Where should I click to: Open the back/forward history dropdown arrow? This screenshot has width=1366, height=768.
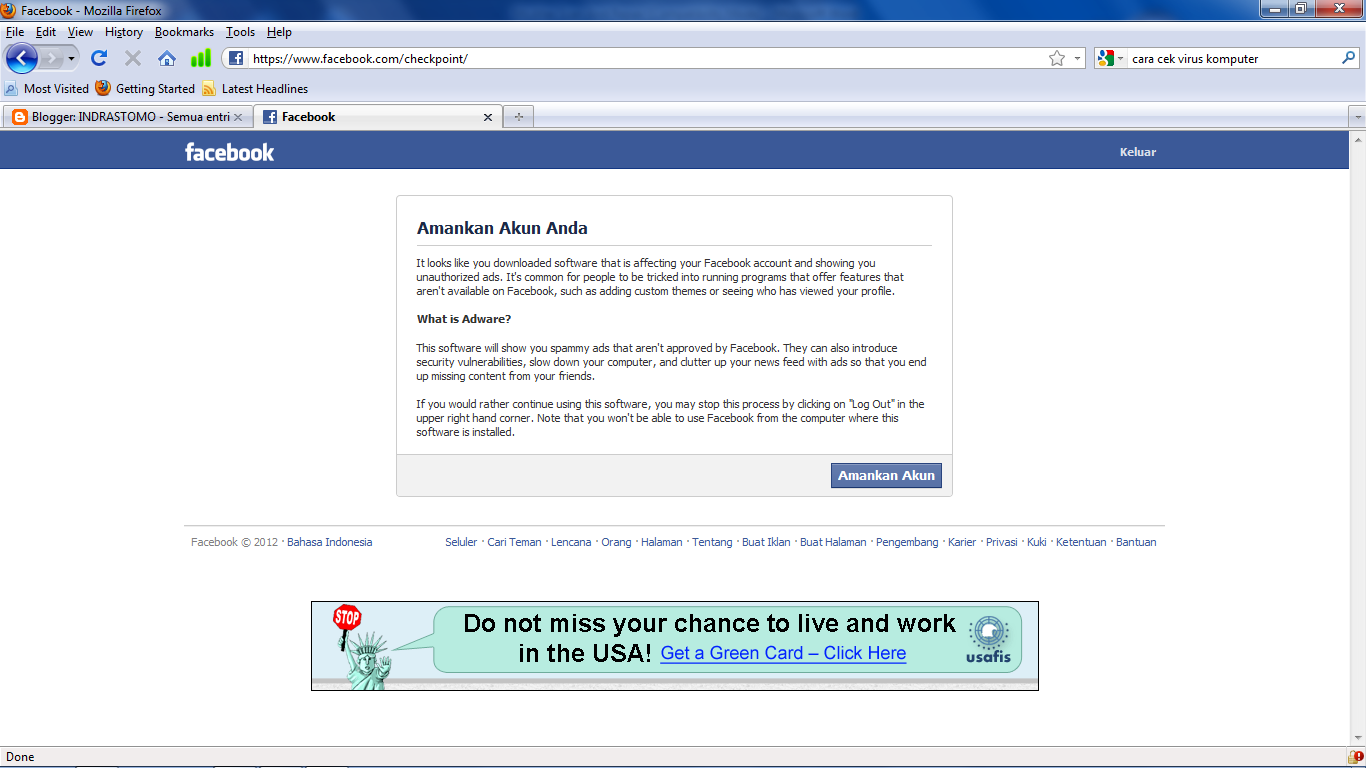click(x=71, y=59)
